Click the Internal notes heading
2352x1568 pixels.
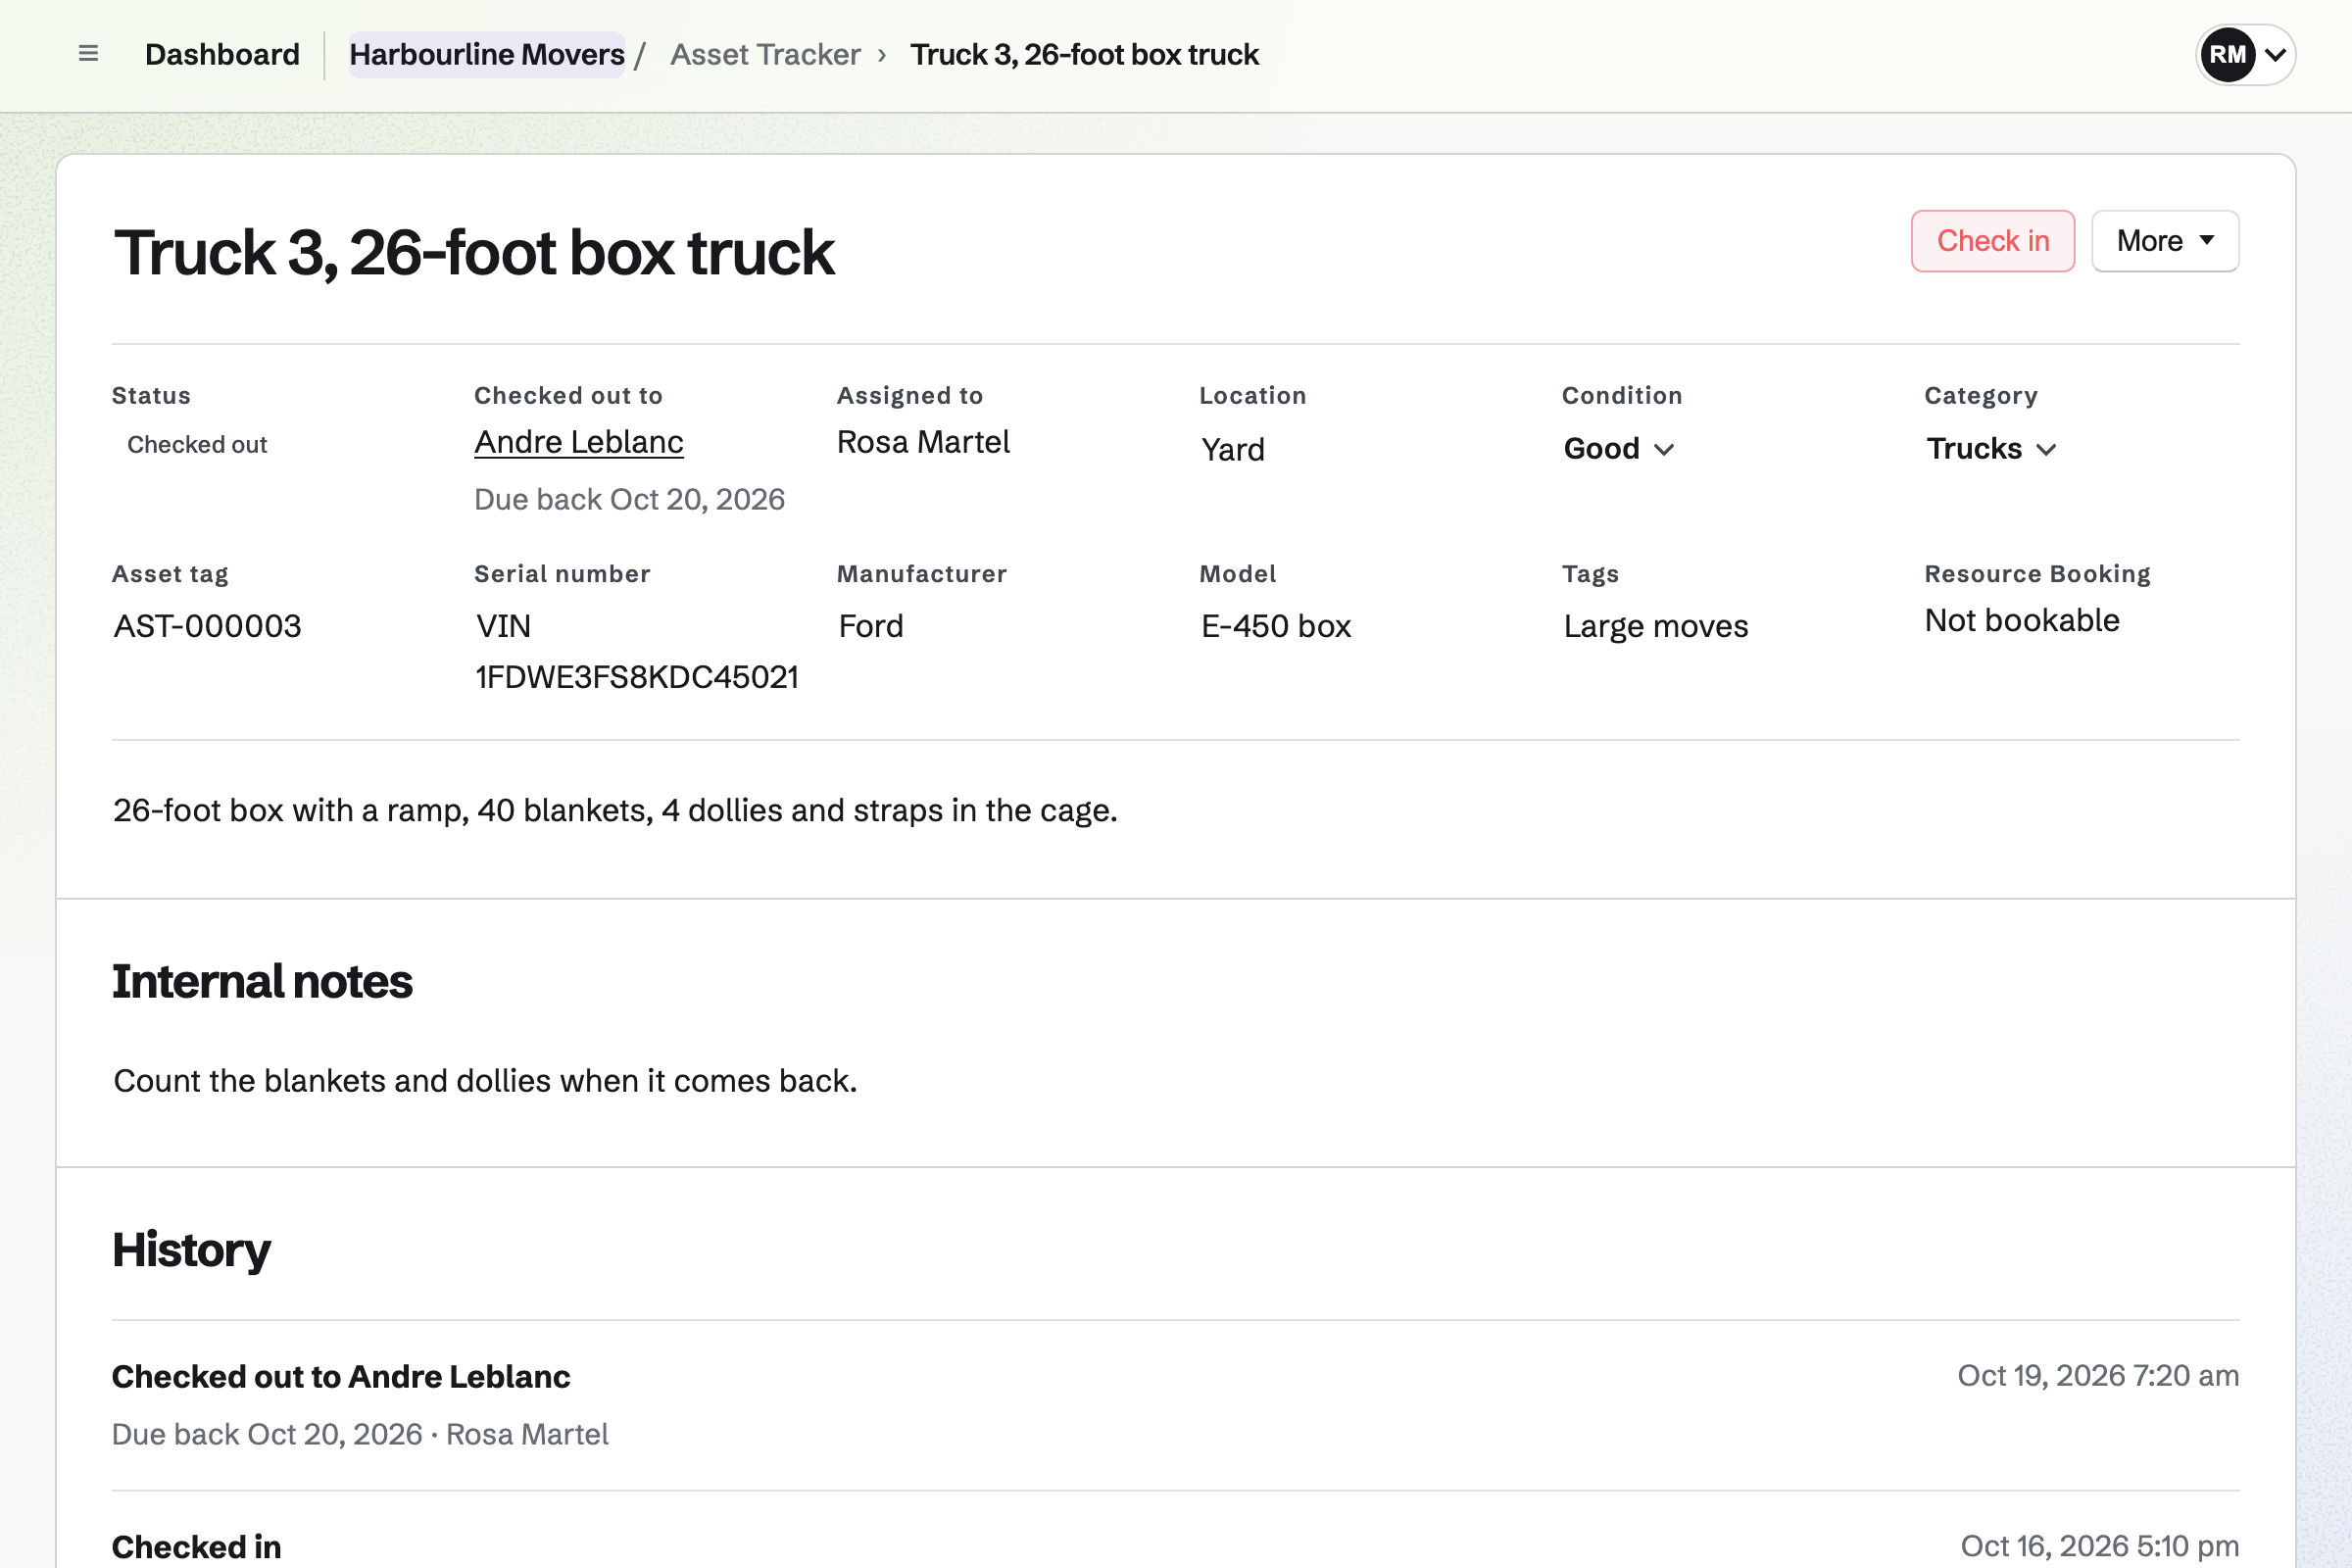pyautogui.click(x=262, y=981)
